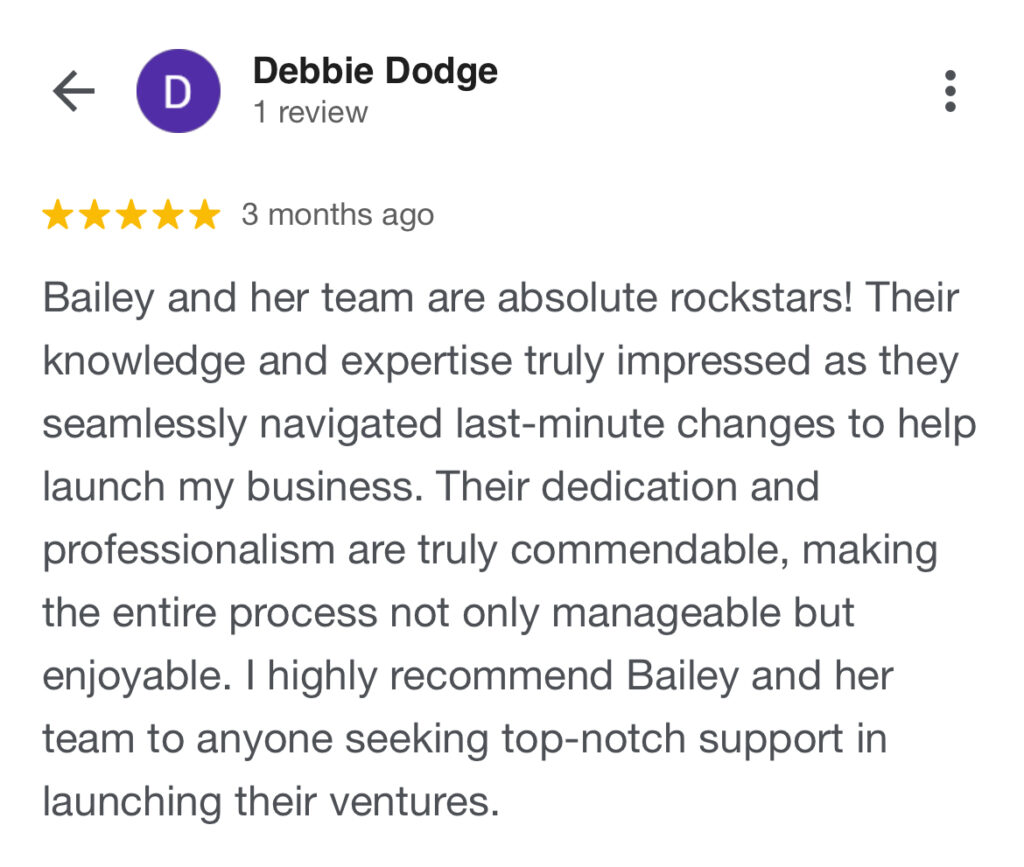Click the purple D profile avatar

click(178, 92)
